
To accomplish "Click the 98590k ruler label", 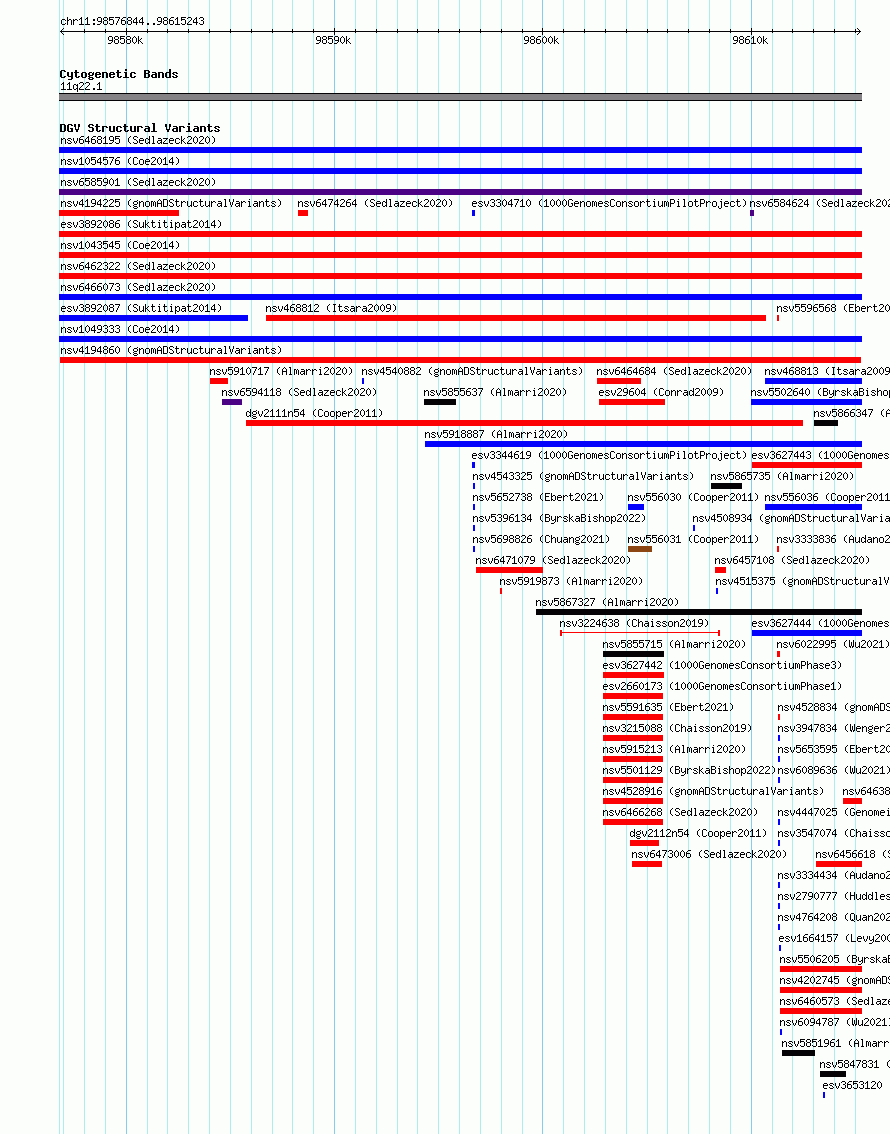I will point(333,40).
